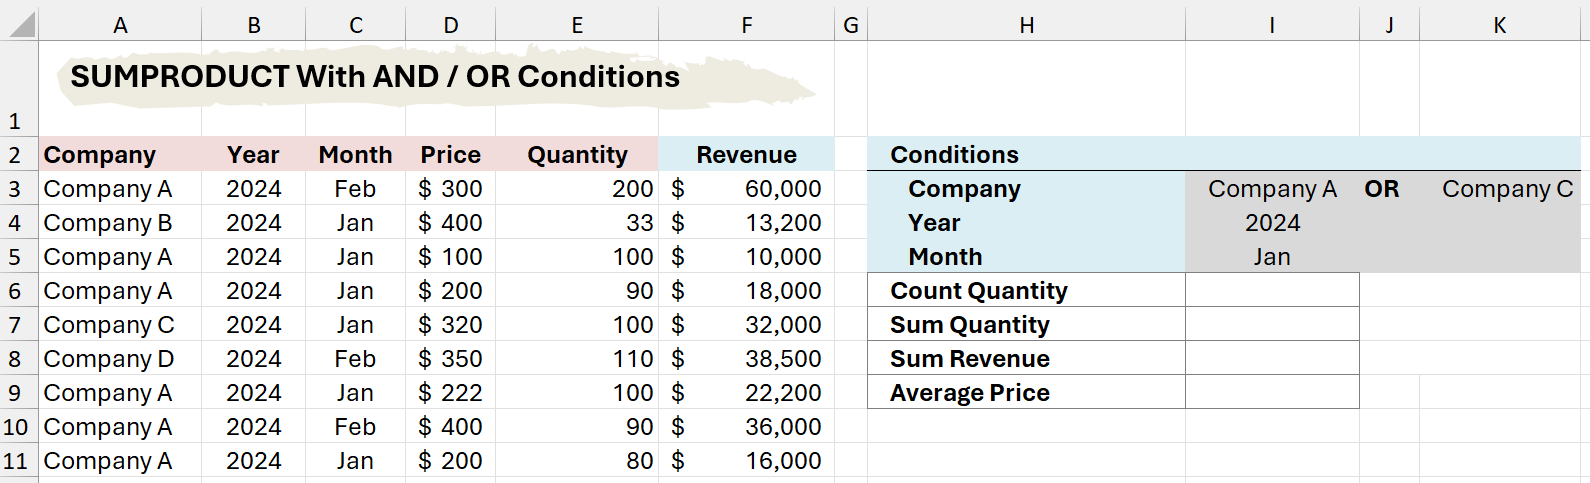Select column H header

(1026, 25)
